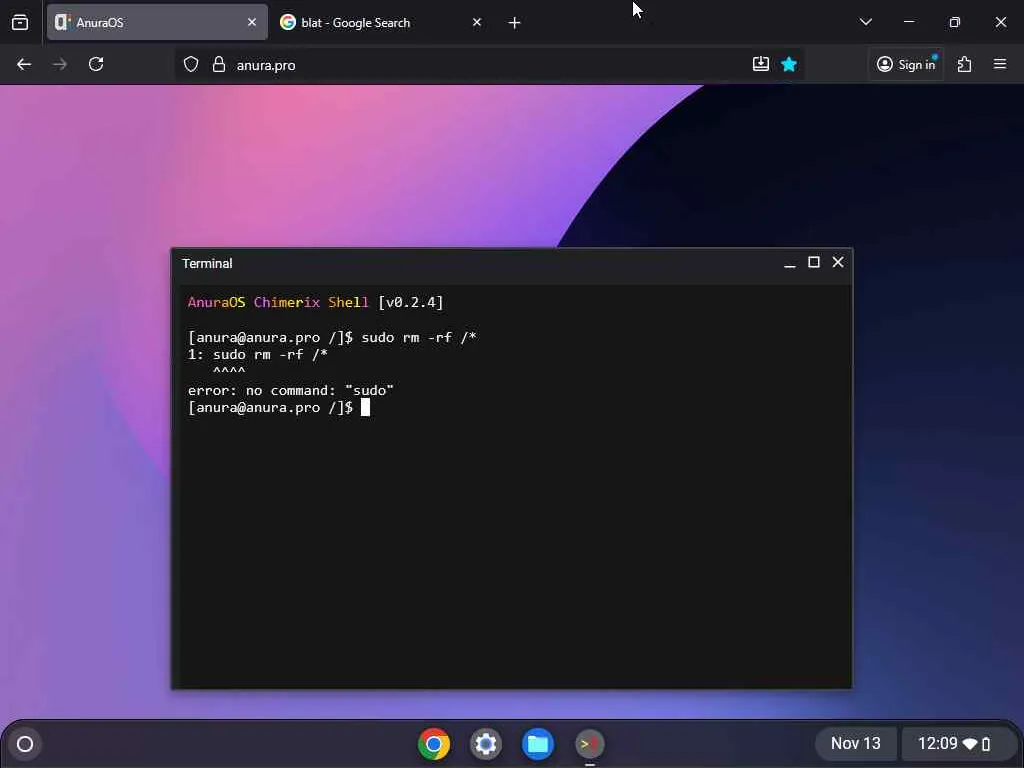
Task: Open the Nov 13 date panel
Action: pyautogui.click(x=856, y=744)
